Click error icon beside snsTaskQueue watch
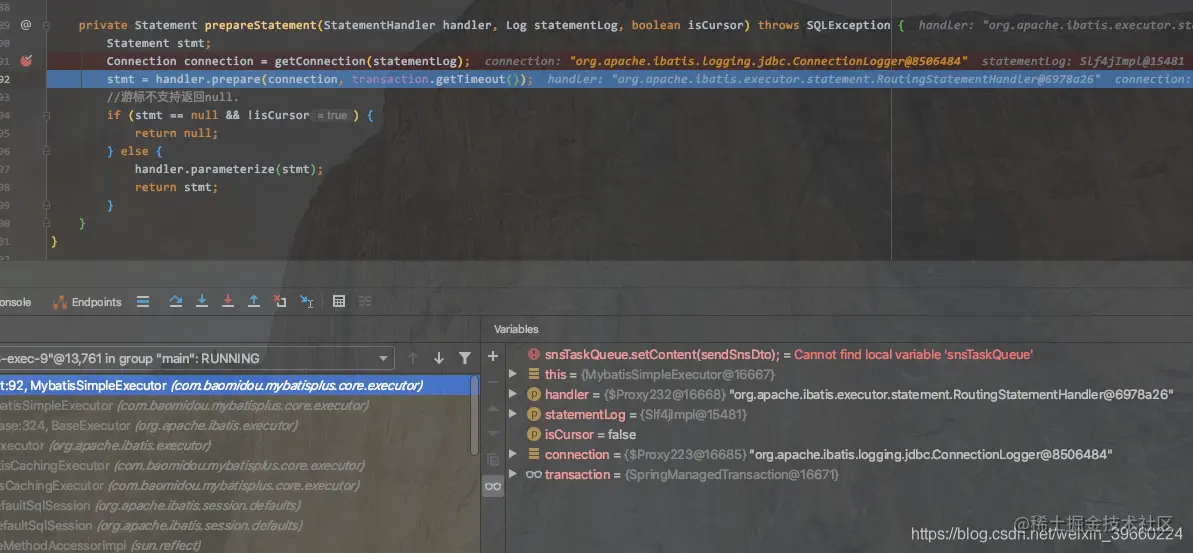 pyautogui.click(x=533, y=354)
